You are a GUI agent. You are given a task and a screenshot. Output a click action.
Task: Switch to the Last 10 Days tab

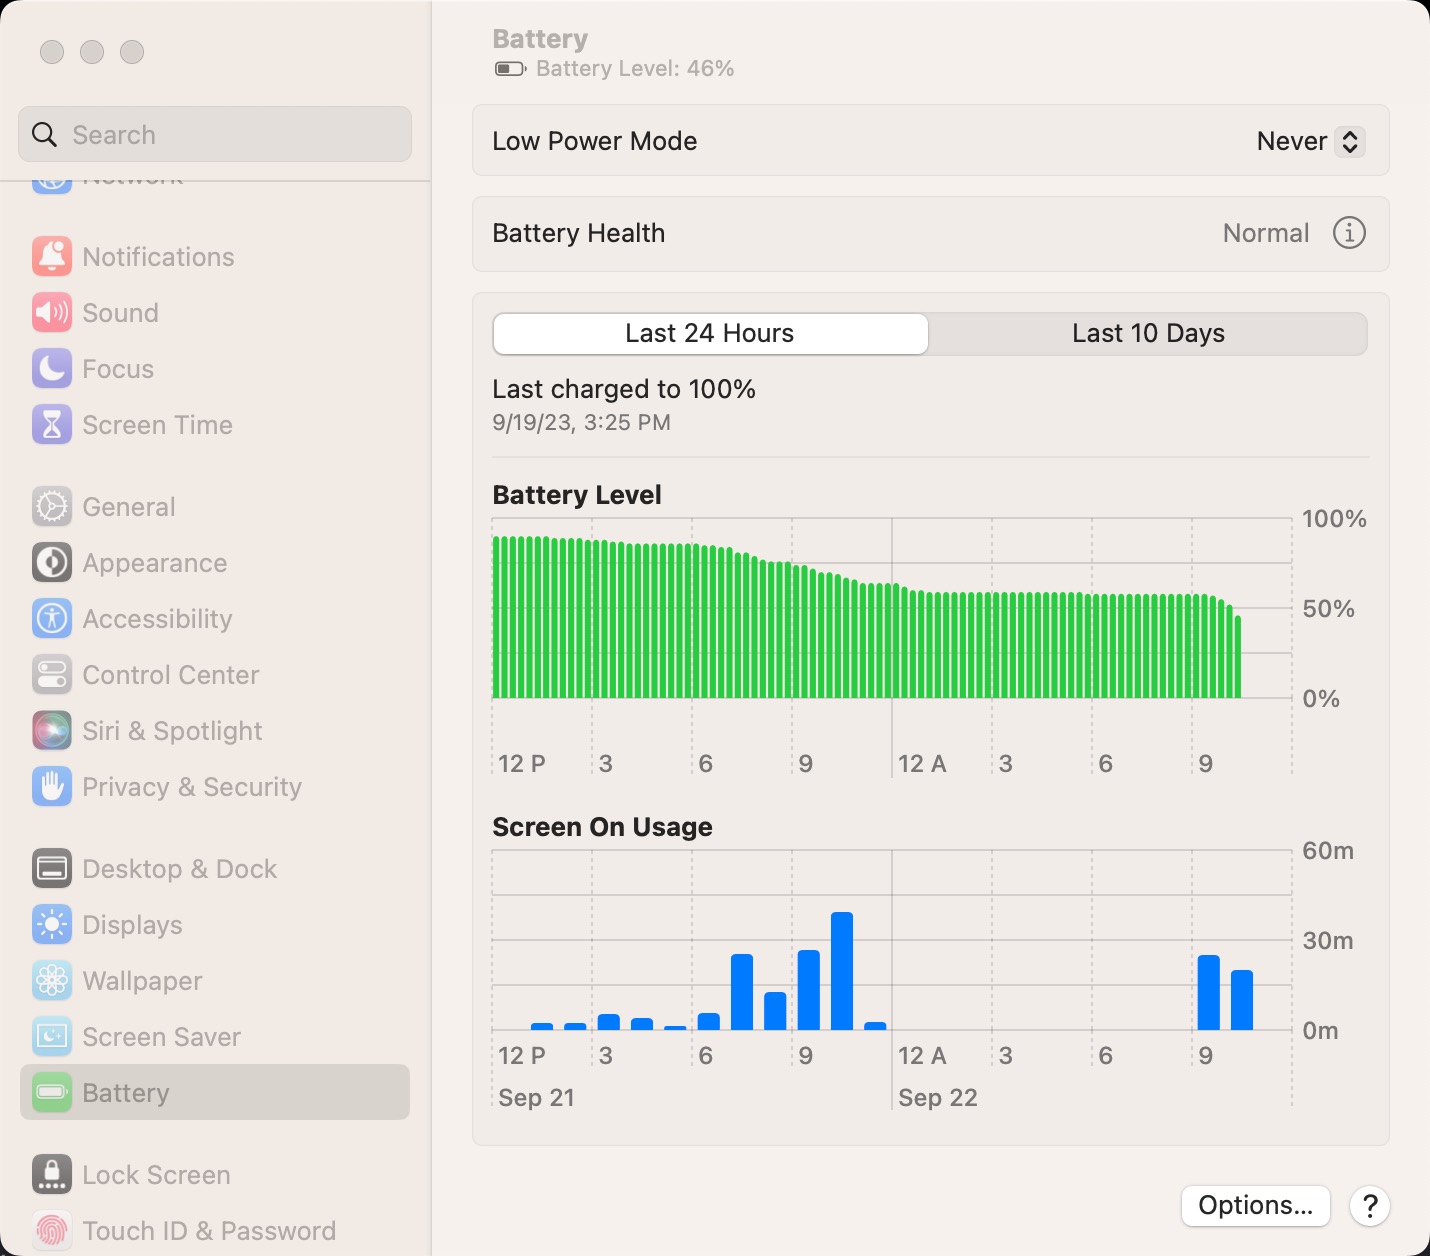1148,334
